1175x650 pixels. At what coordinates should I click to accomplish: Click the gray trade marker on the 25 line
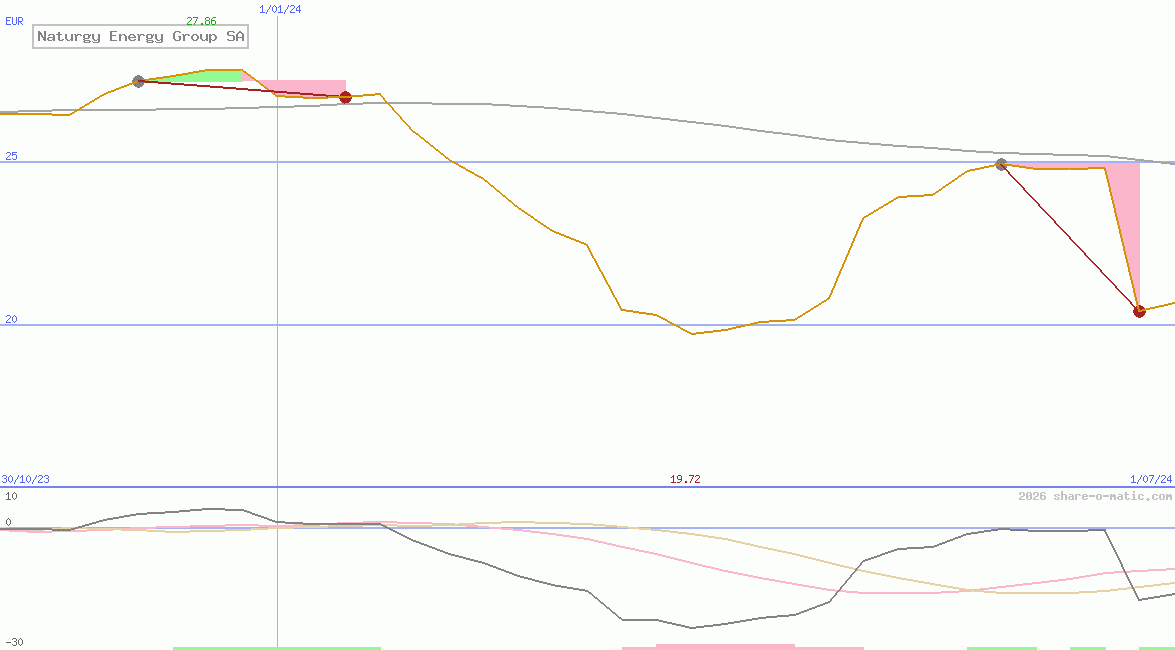(1001, 164)
